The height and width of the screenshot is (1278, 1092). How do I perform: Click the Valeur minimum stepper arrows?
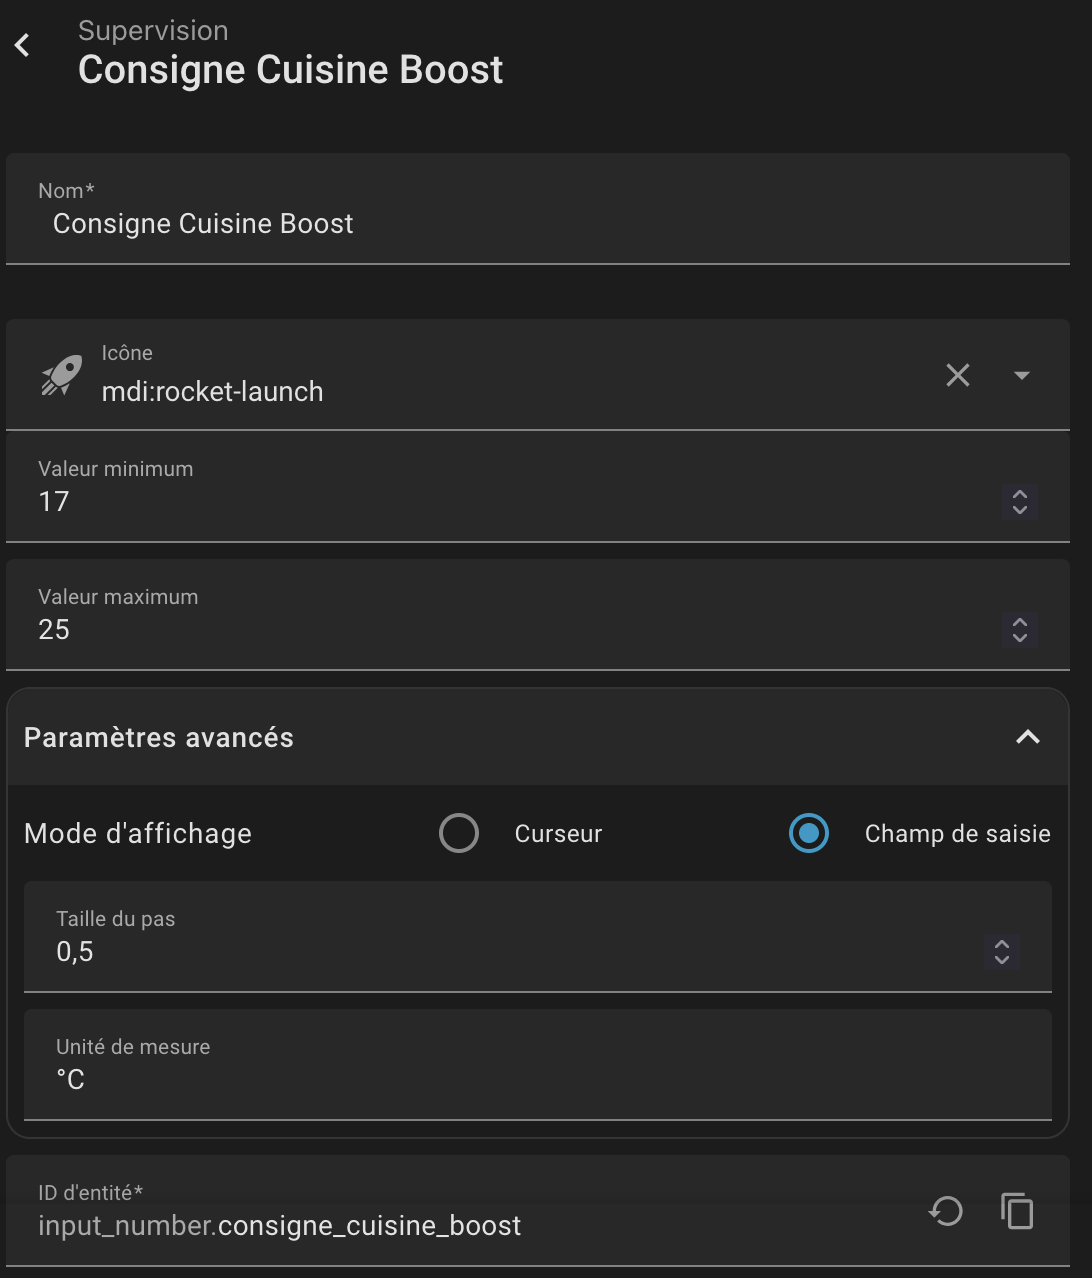click(1019, 502)
